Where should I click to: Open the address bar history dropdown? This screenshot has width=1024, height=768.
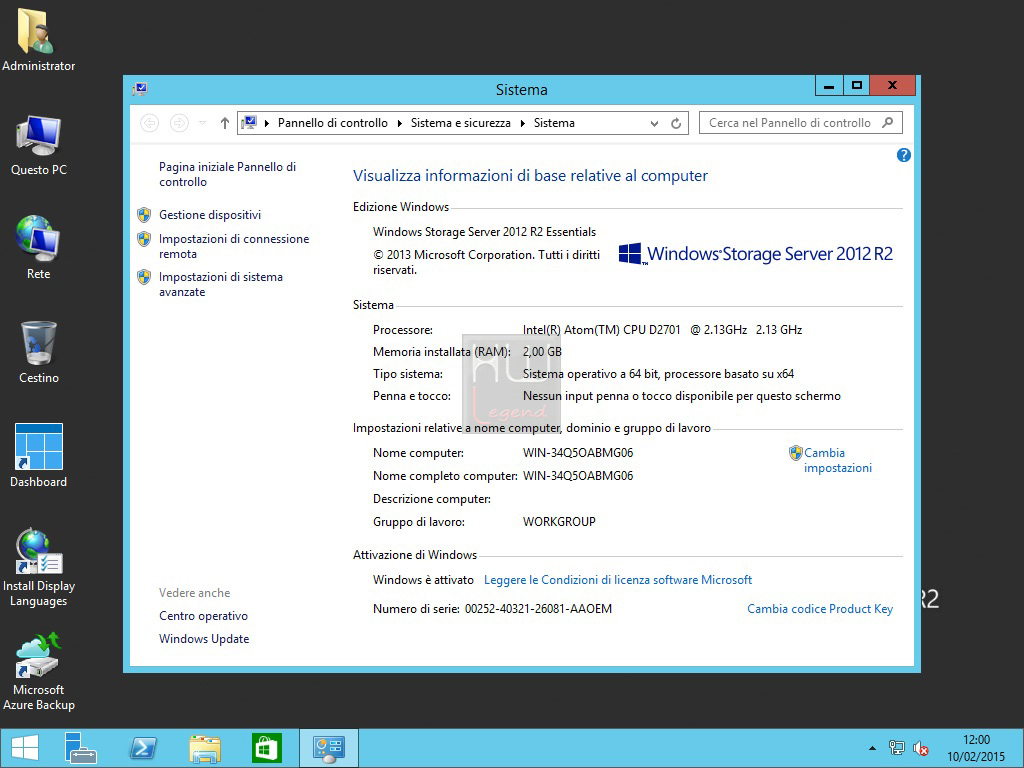pos(654,123)
